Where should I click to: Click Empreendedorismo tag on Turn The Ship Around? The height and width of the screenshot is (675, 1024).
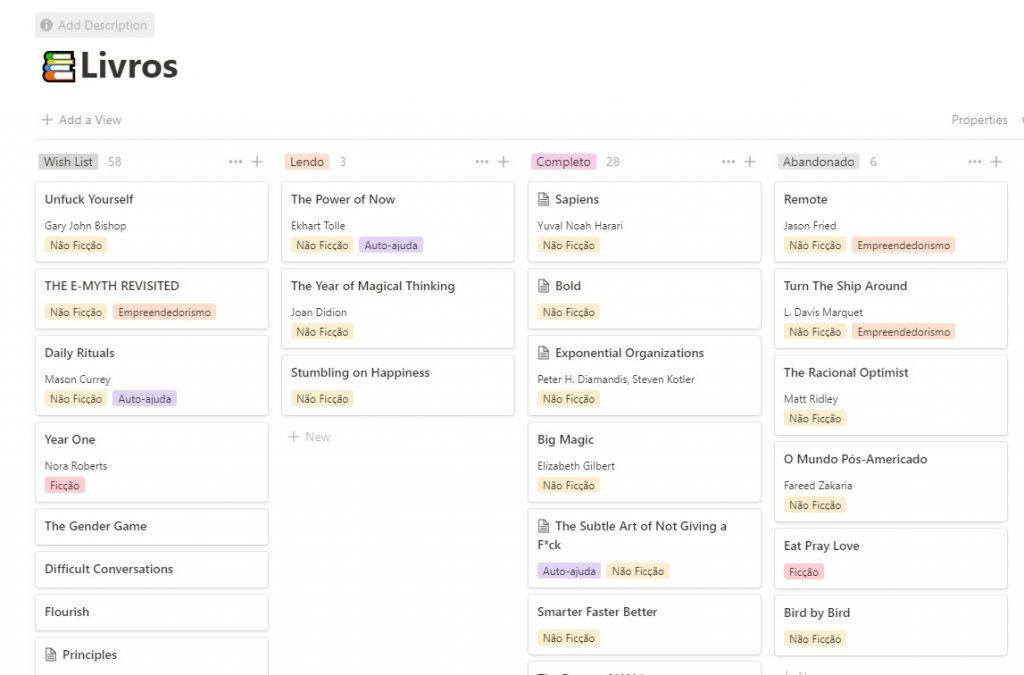point(903,332)
